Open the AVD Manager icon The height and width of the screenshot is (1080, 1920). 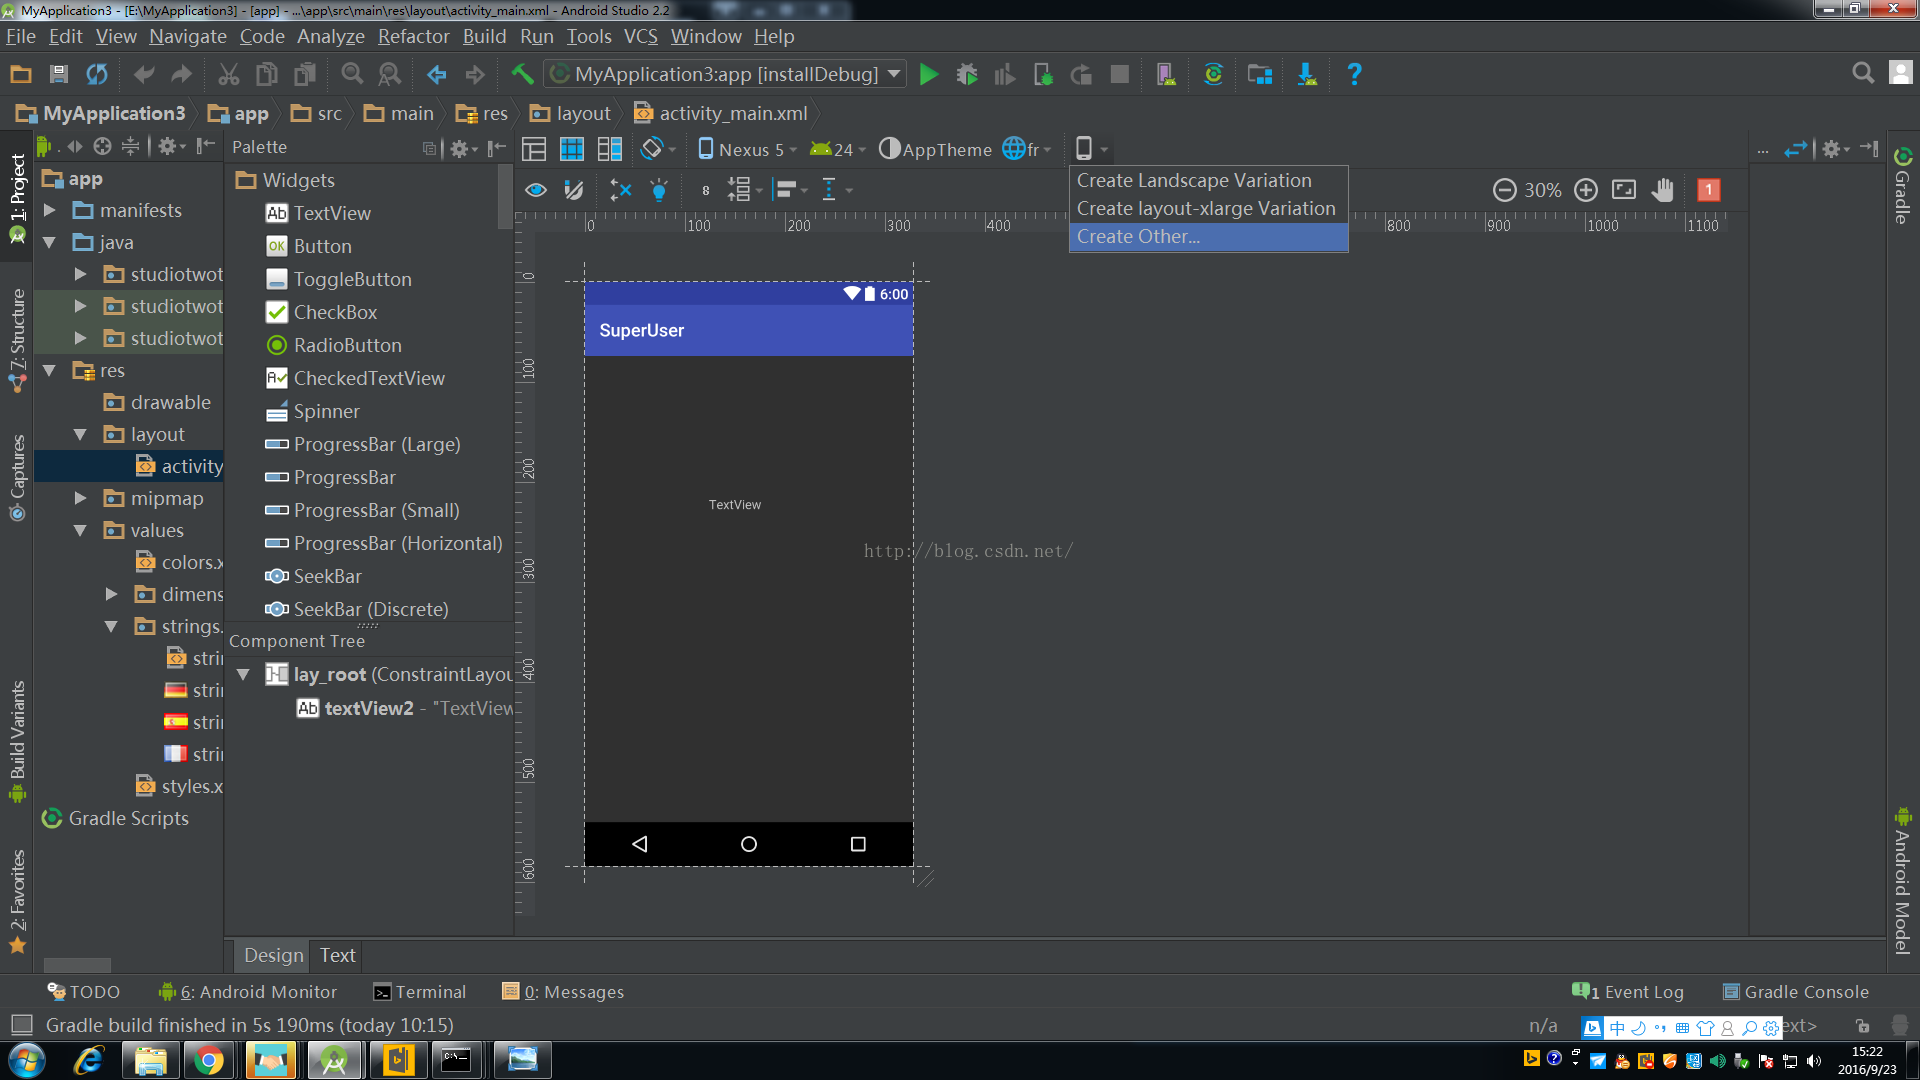(x=1165, y=74)
